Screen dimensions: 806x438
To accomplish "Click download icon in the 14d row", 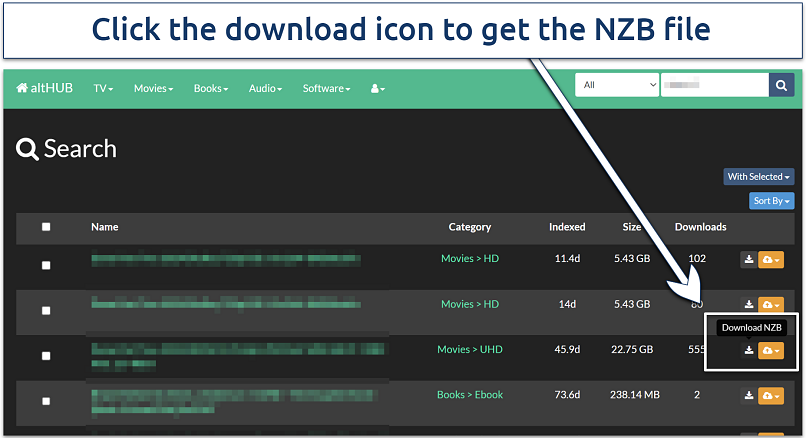I will pos(748,305).
